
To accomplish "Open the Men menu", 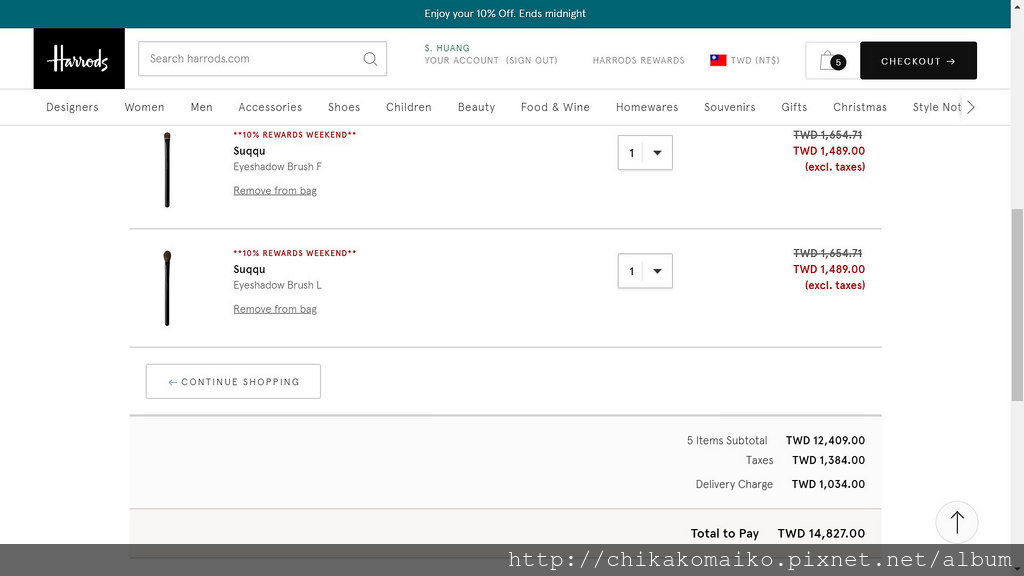I will click(x=201, y=107).
